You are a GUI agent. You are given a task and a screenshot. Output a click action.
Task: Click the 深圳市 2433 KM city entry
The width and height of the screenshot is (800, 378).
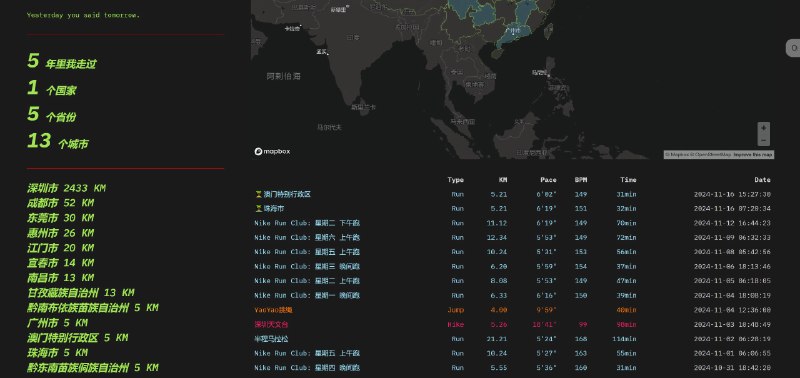click(66, 188)
